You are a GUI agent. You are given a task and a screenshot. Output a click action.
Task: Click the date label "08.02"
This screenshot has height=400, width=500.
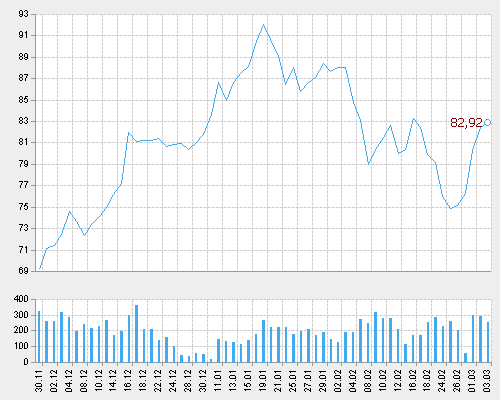tap(368, 380)
